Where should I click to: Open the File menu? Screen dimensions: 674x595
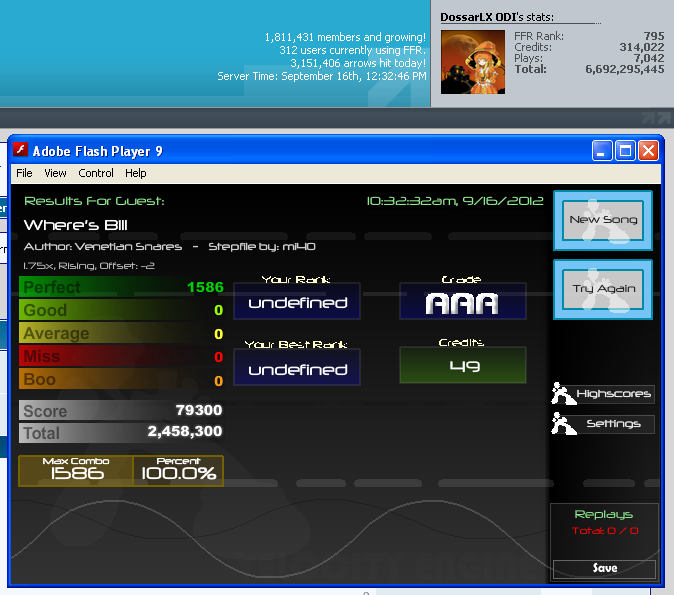tap(24, 173)
